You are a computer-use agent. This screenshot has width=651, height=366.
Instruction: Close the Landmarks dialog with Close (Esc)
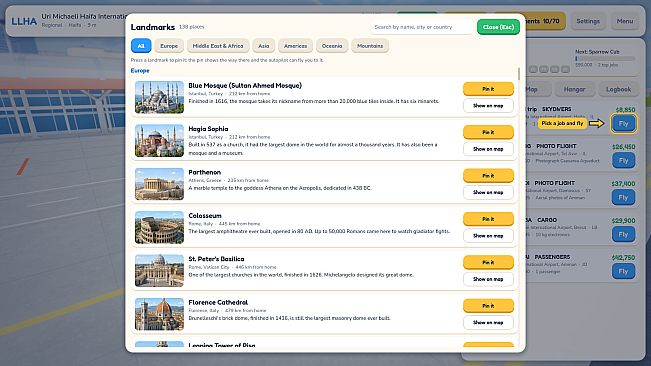point(498,27)
